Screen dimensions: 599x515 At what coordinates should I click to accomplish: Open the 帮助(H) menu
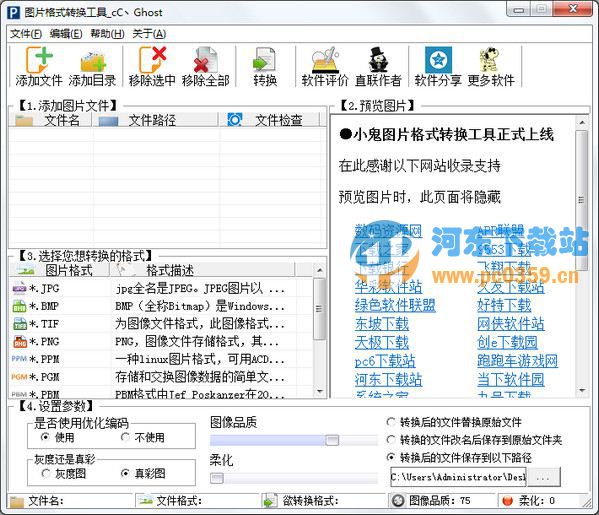(107, 34)
